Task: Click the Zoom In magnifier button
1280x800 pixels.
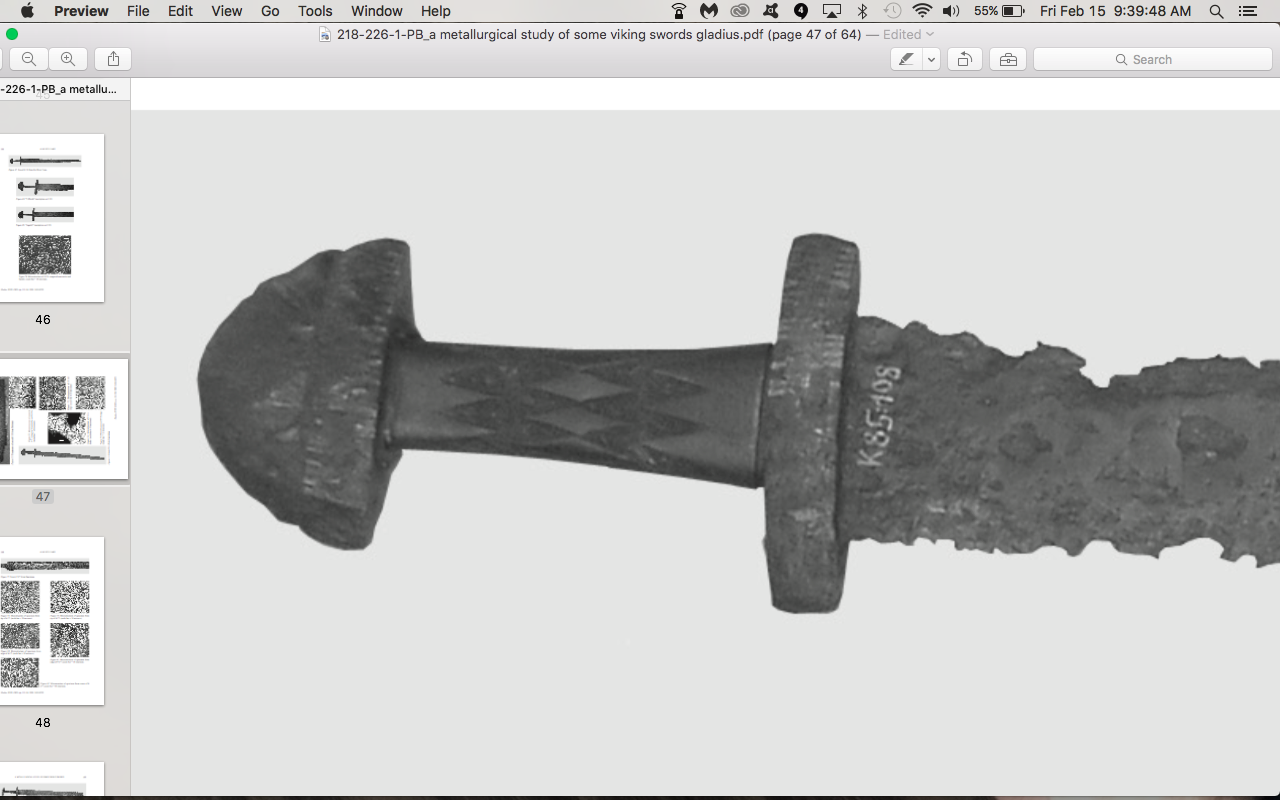Action: (67, 59)
